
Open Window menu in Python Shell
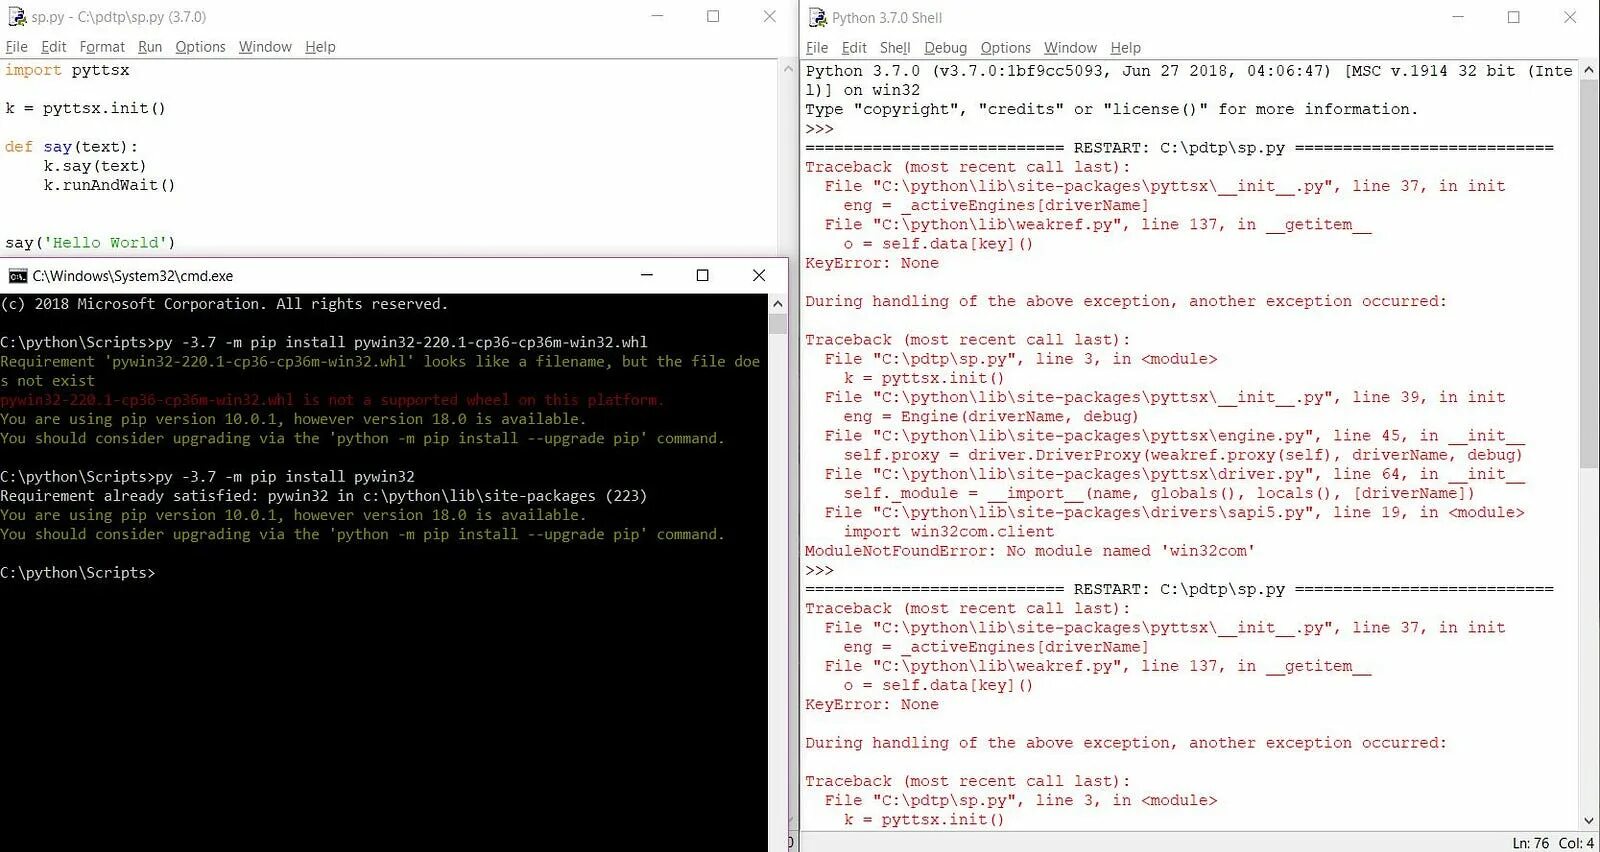pos(1070,48)
